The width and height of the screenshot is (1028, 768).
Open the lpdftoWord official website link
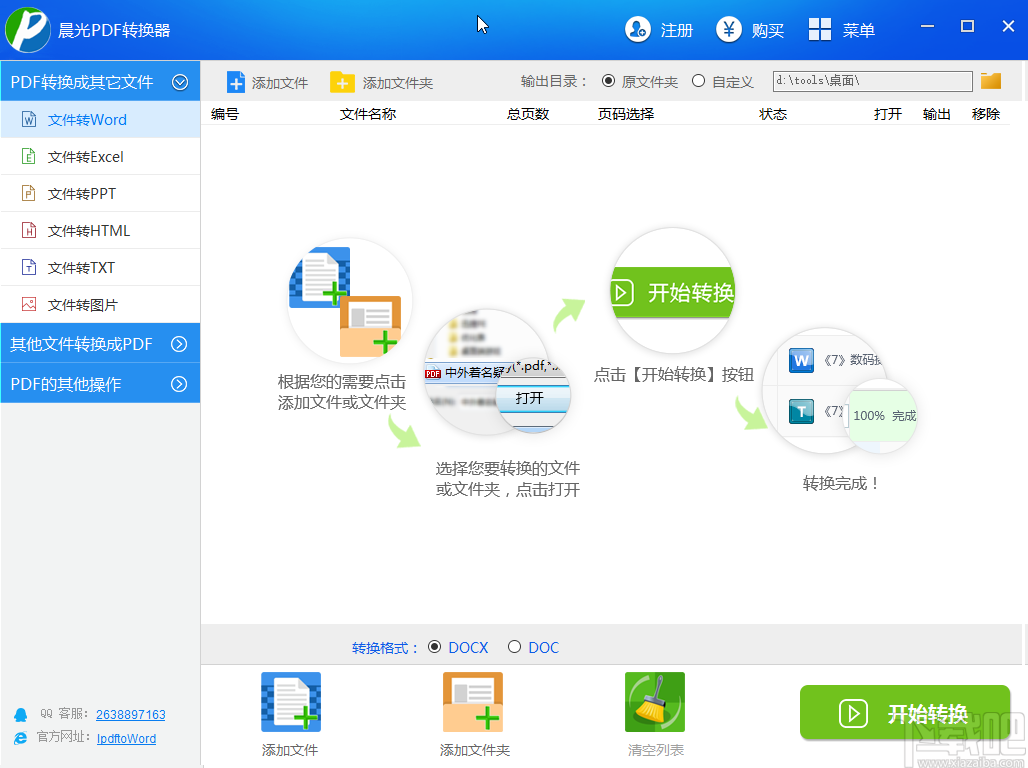click(125, 738)
